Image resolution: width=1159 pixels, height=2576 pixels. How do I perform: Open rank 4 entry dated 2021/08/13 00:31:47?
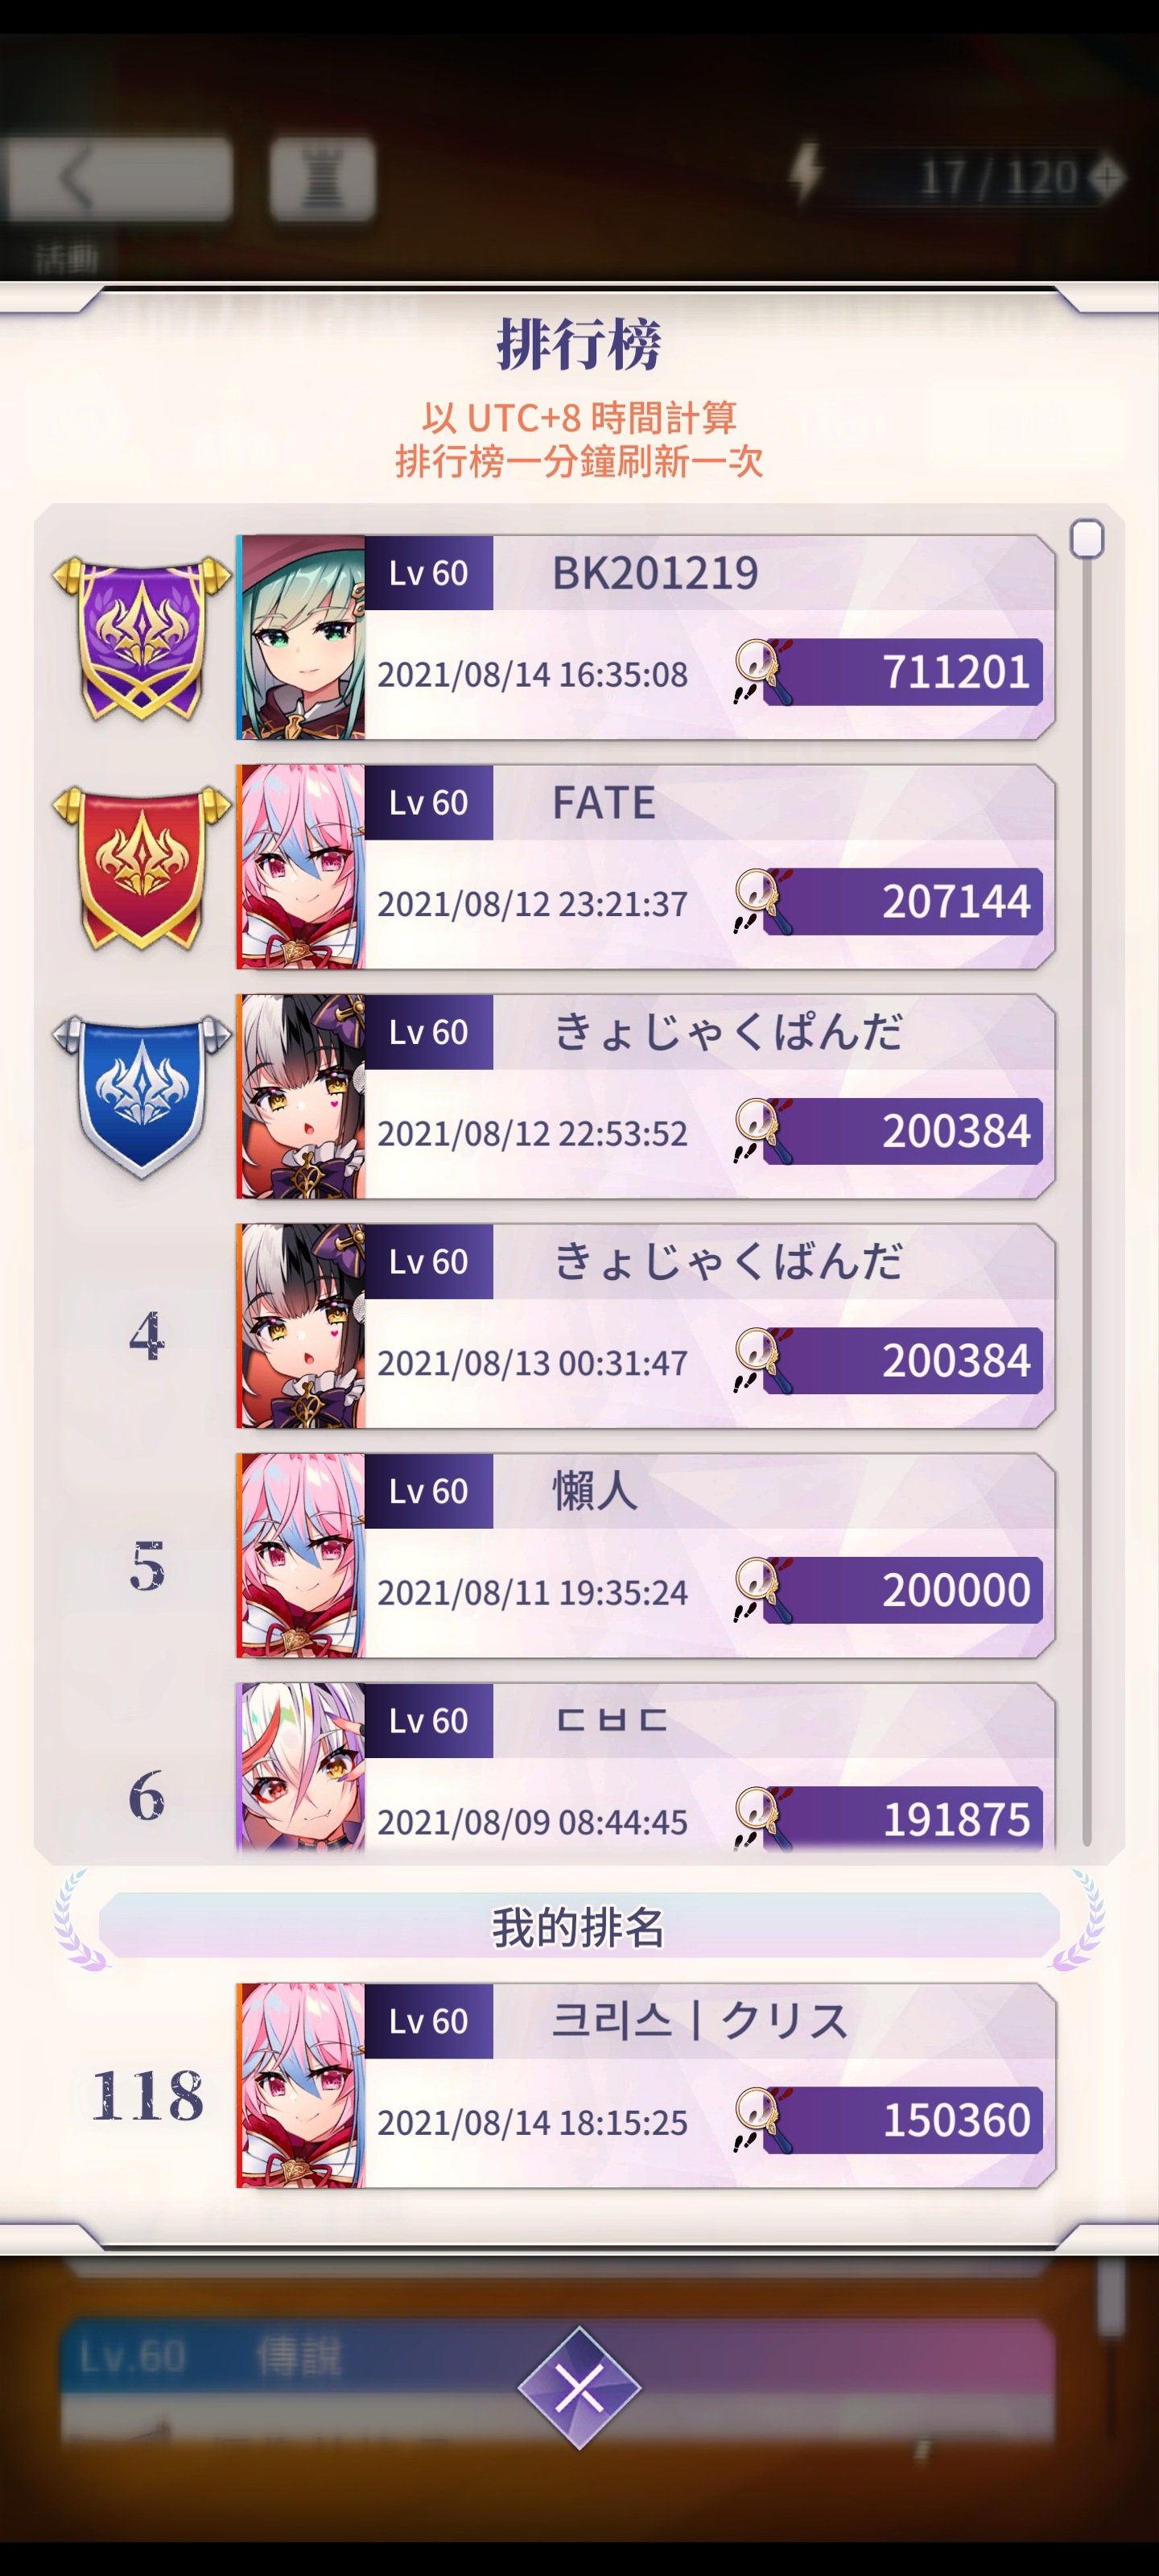[645, 1326]
